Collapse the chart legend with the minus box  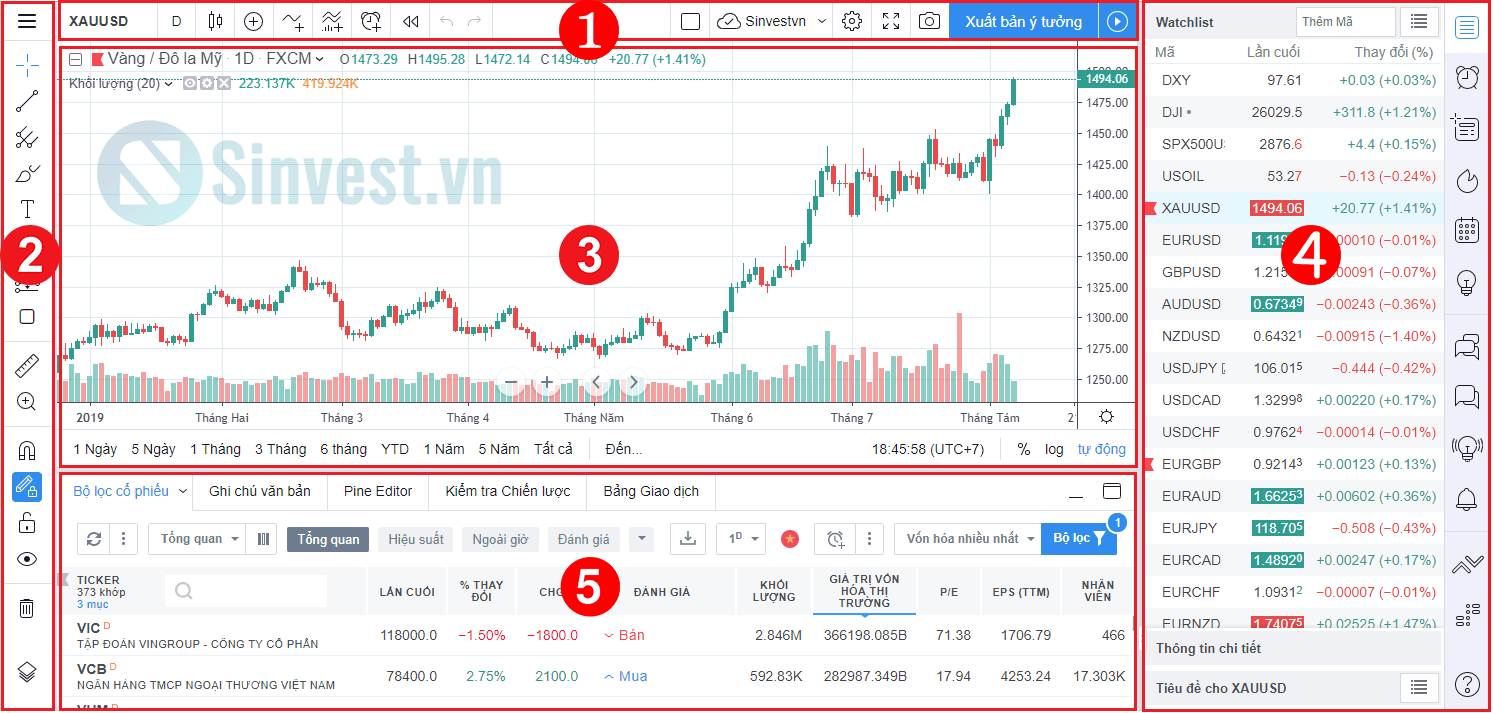[75, 60]
